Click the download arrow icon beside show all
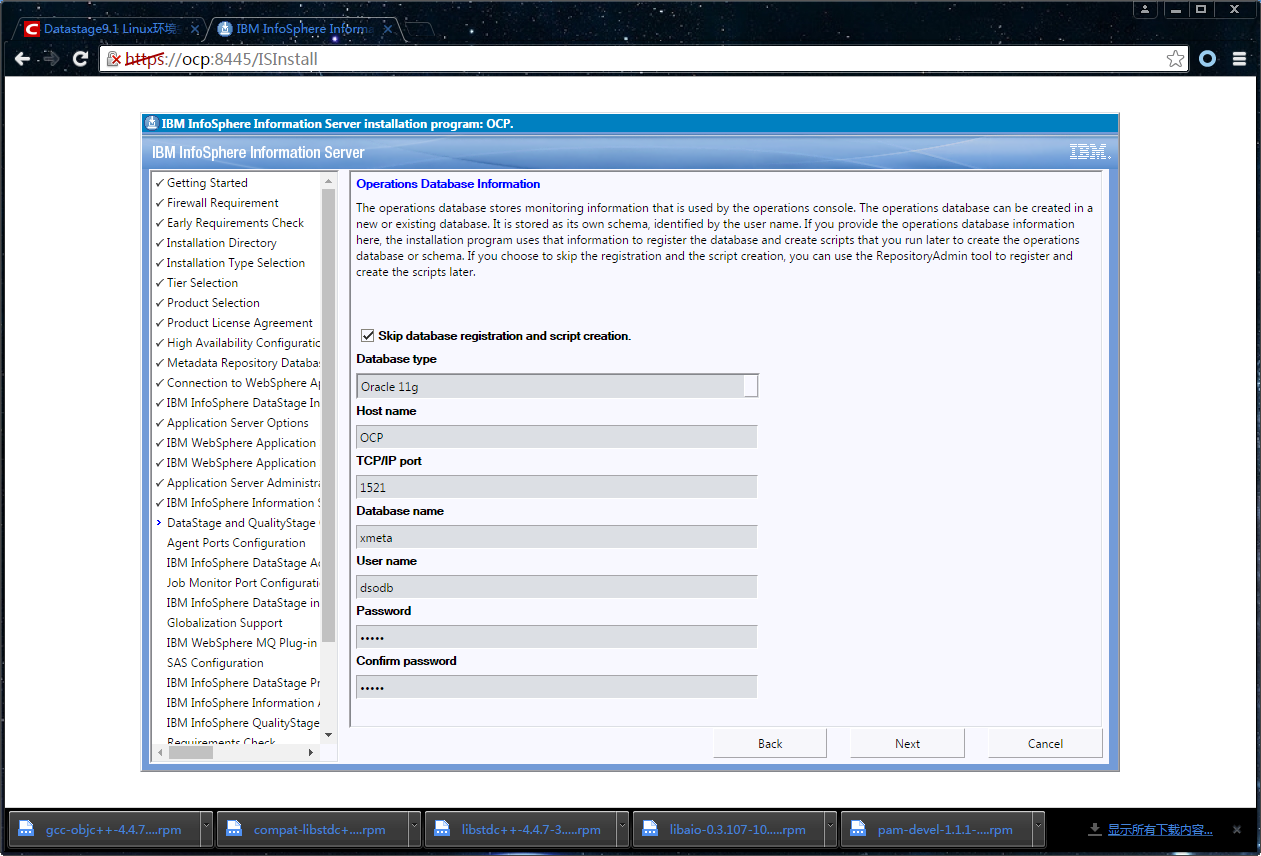Viewport: 1261px width, 856px height. [x=1095, y=829]
